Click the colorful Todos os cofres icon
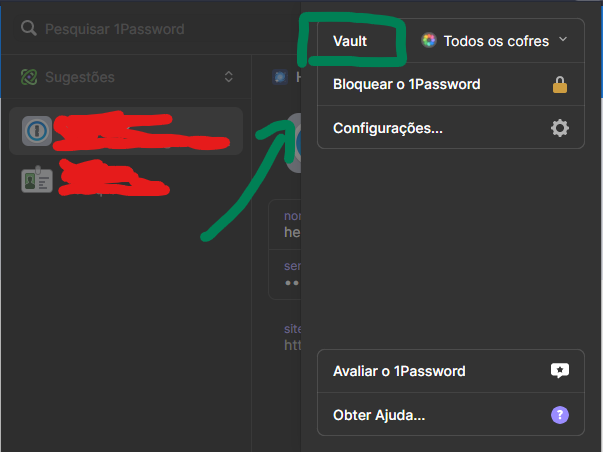The width and height of the screenshot is (603, 452). [429, 40]
